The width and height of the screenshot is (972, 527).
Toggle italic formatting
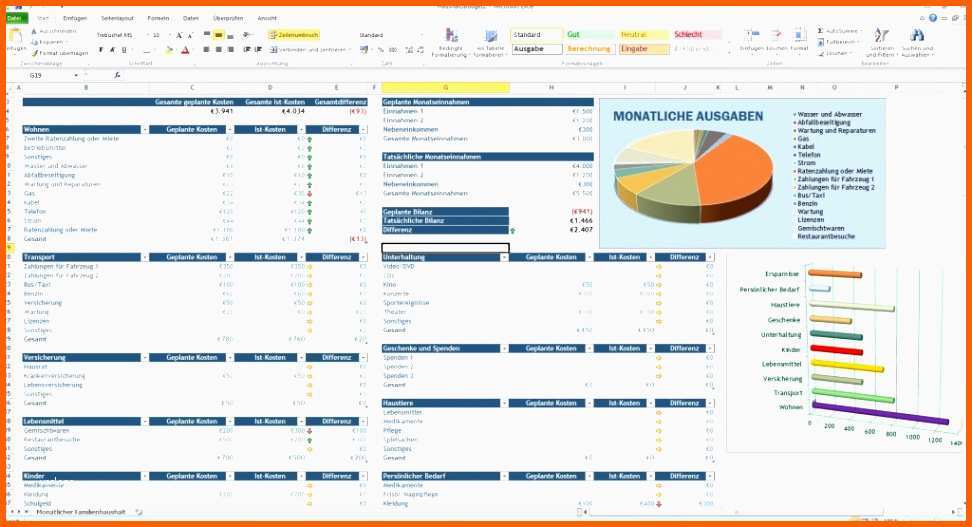(112, 50)
